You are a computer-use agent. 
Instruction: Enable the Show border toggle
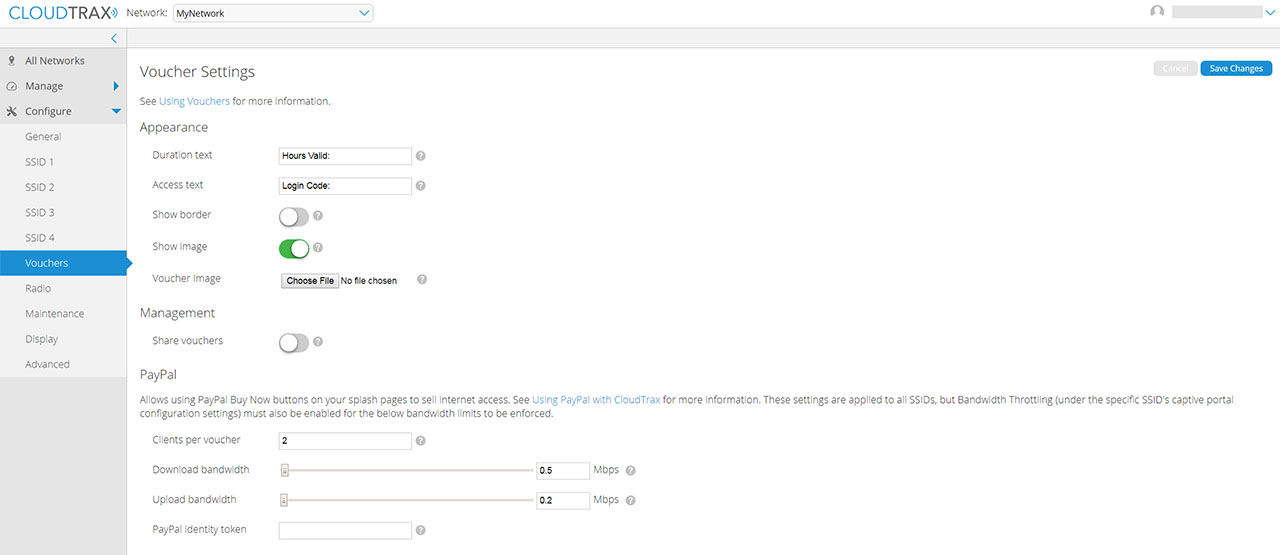tap(294, 216)
